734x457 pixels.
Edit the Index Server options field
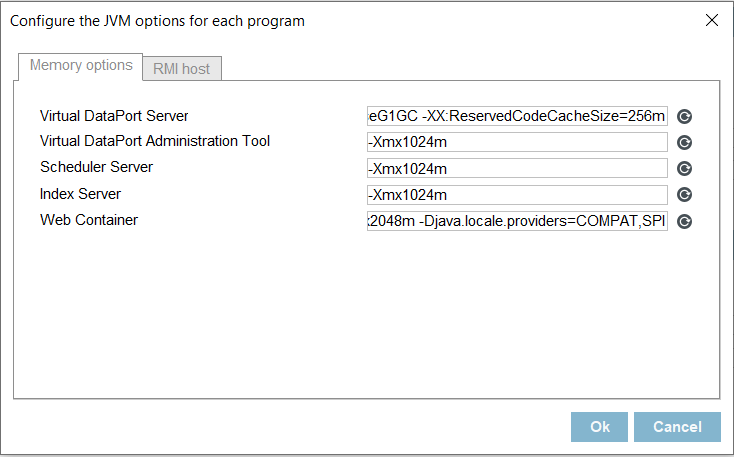click(517, 195)
